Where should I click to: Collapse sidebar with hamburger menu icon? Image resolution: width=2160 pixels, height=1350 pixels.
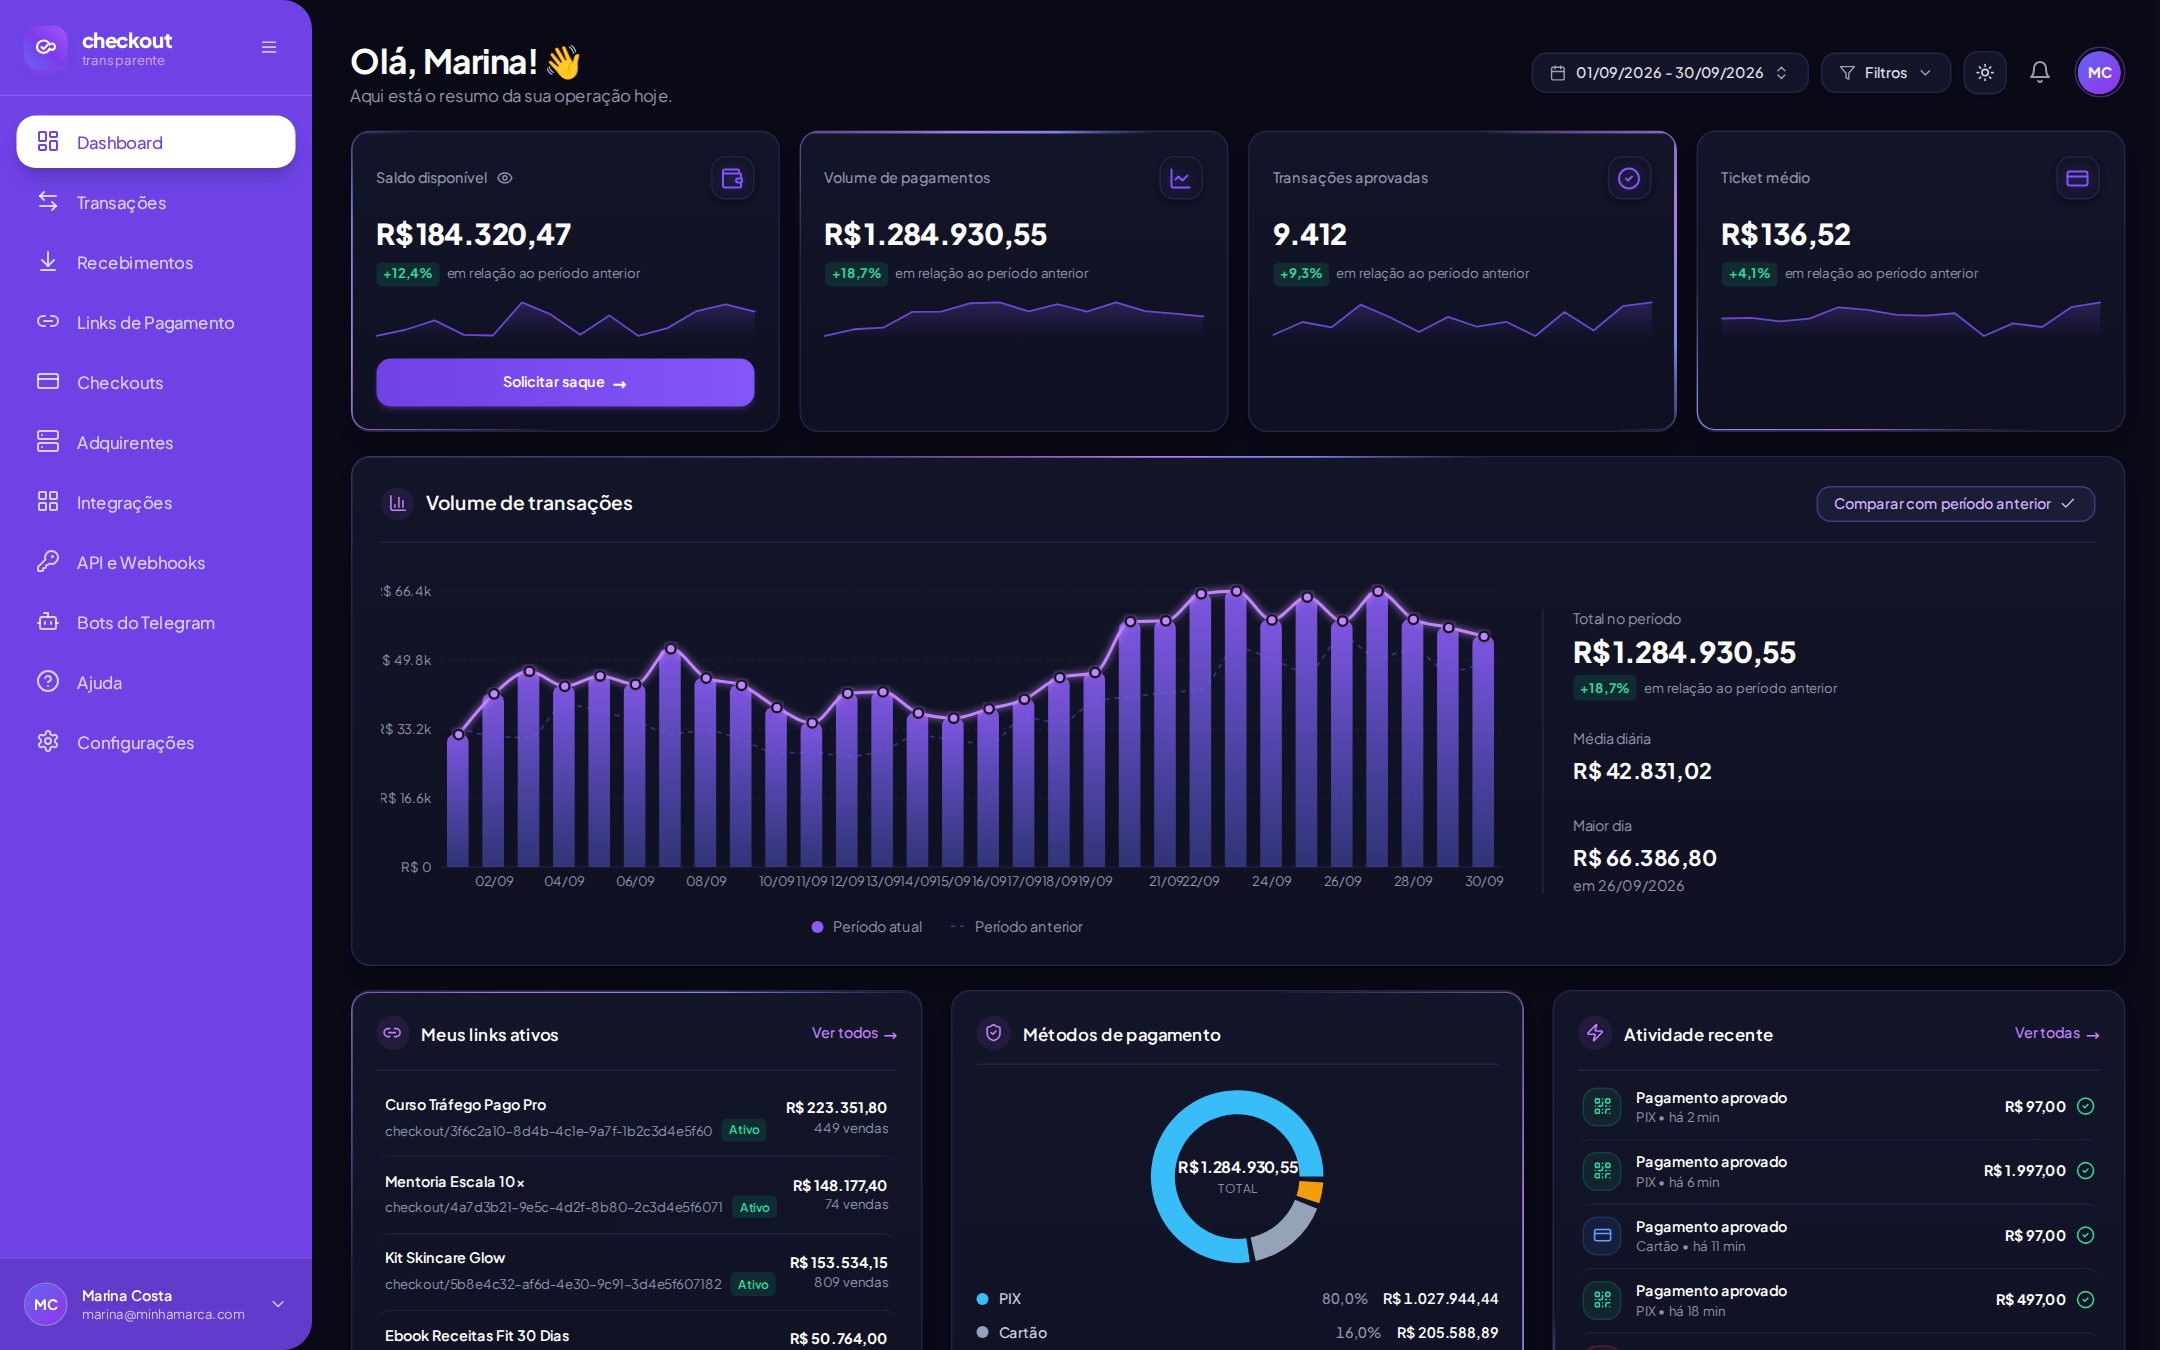coord(269,47)
